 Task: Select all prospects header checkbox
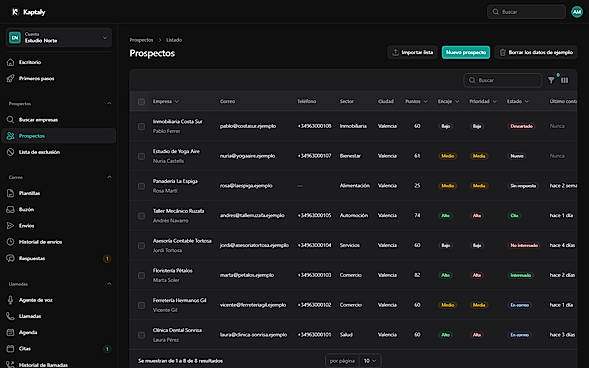141,101
